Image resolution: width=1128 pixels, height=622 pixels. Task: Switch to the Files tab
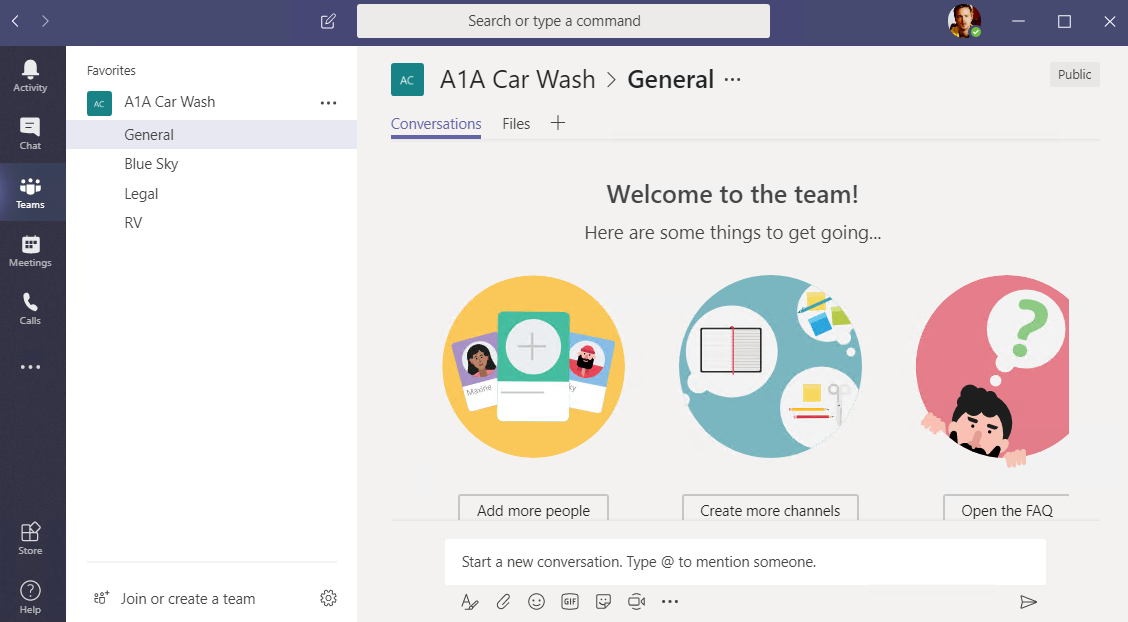point(516,124)
